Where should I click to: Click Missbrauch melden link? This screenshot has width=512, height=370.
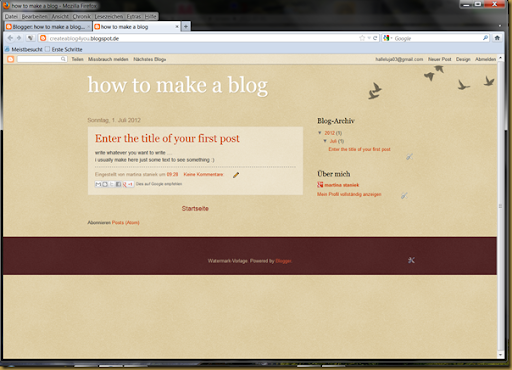click(x=108, y=59)
